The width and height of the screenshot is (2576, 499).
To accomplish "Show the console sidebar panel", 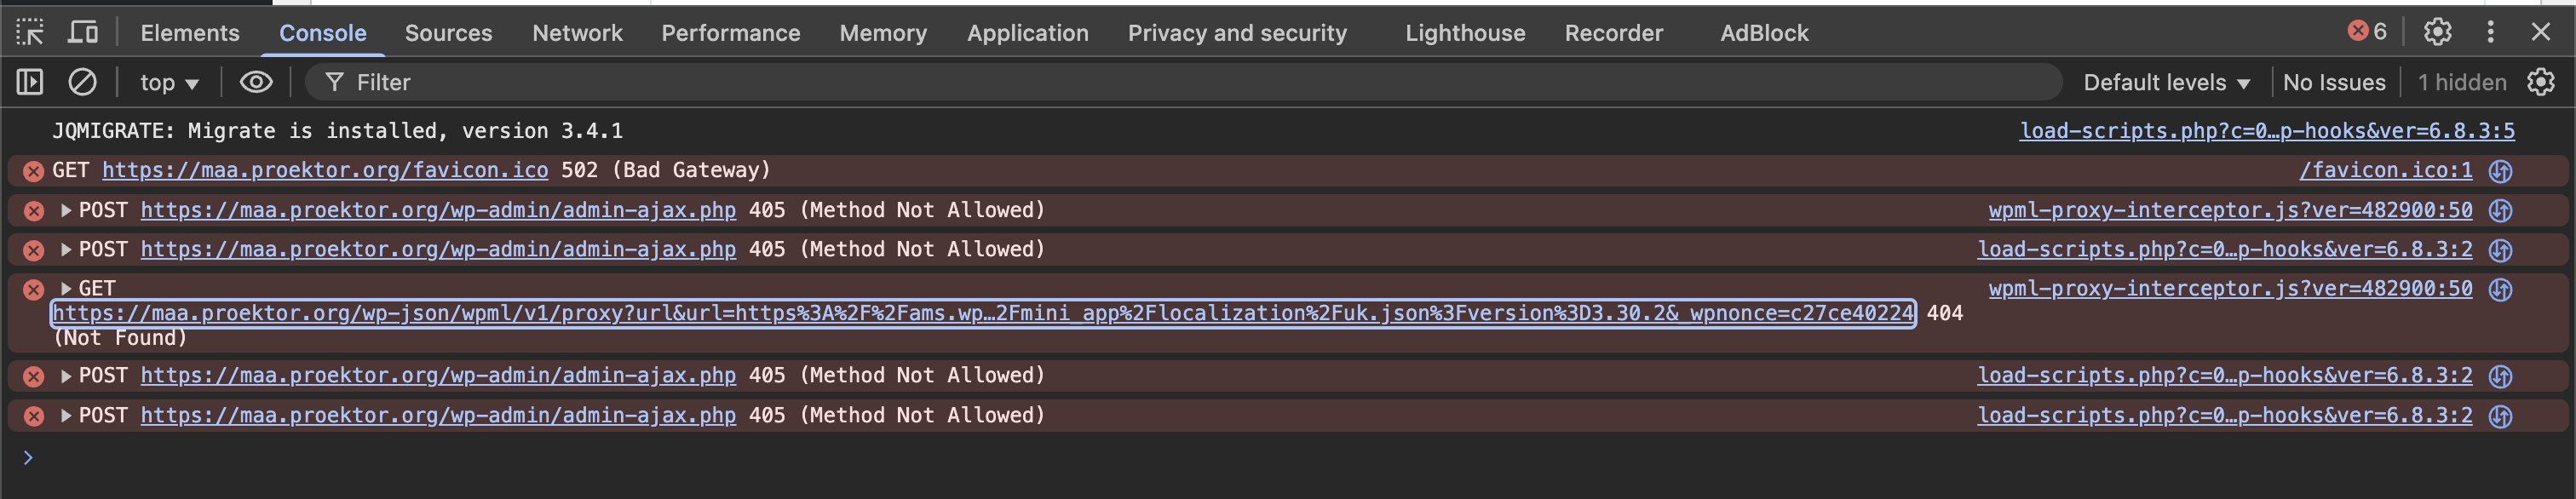I will pyautogui.click(x=30, y=82).
